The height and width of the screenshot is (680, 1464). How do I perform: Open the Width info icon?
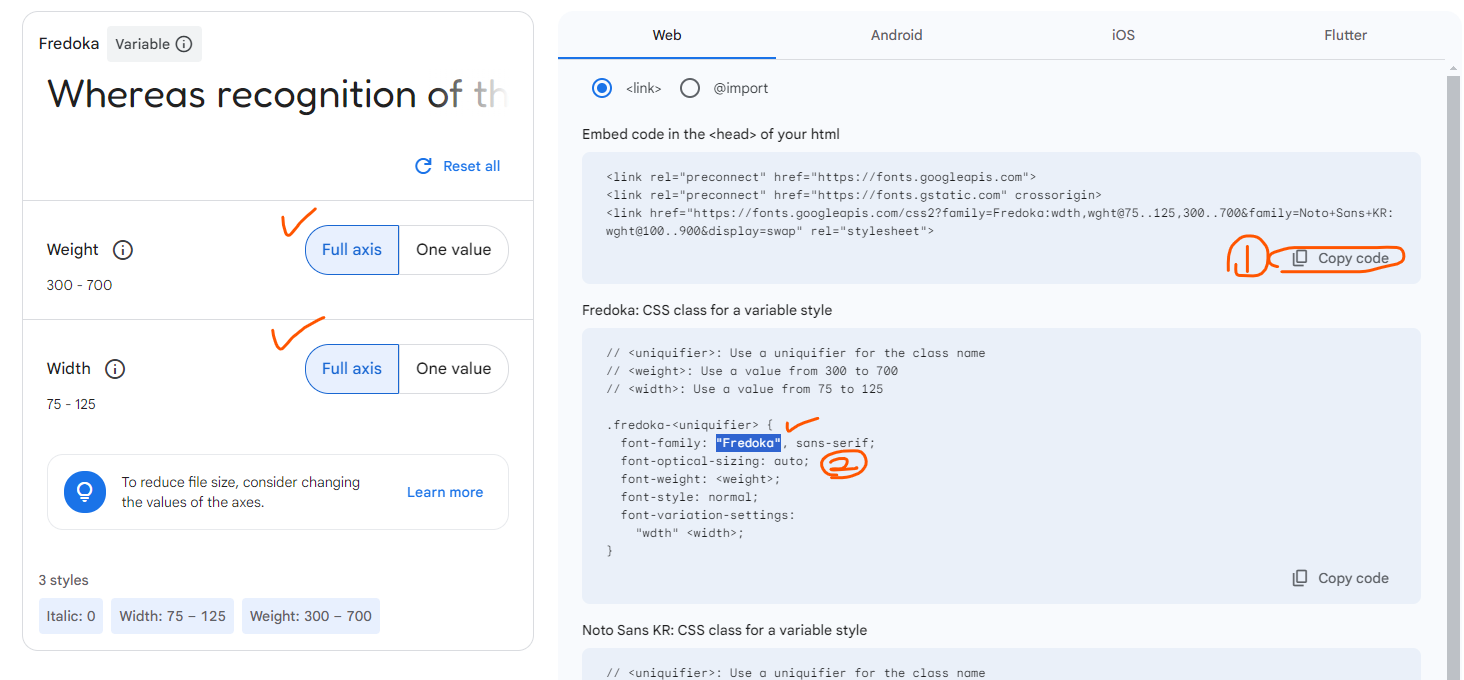[115, 369]
